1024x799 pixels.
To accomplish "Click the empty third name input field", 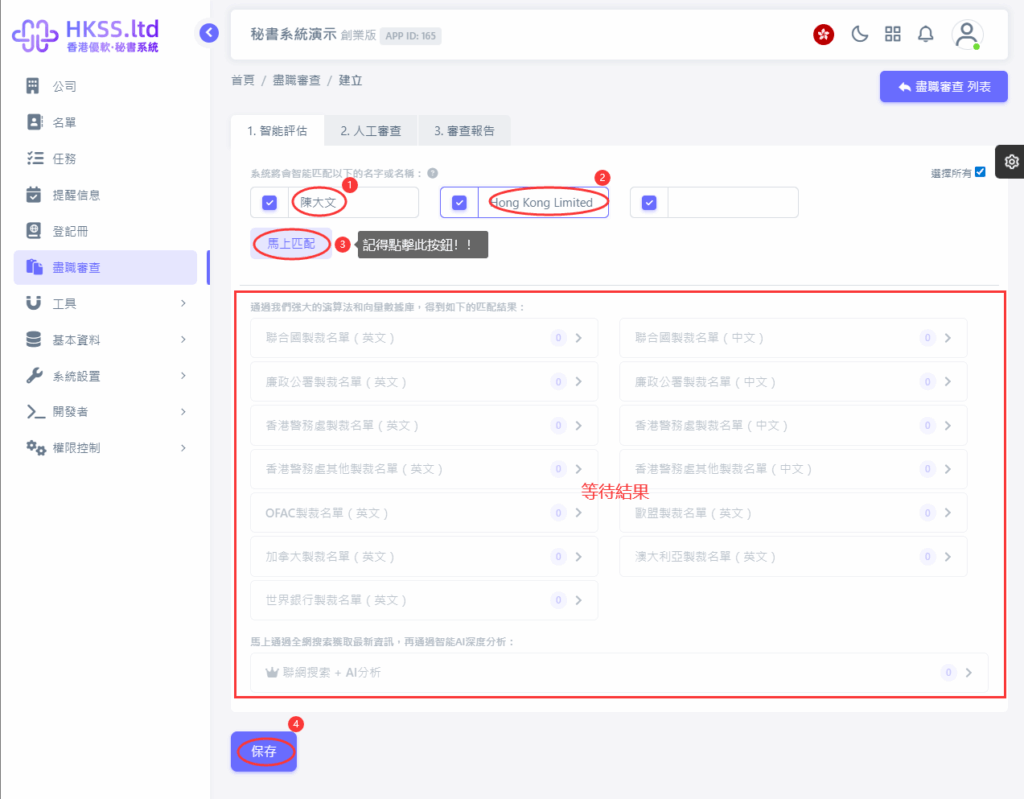I will tap(732, 203).
